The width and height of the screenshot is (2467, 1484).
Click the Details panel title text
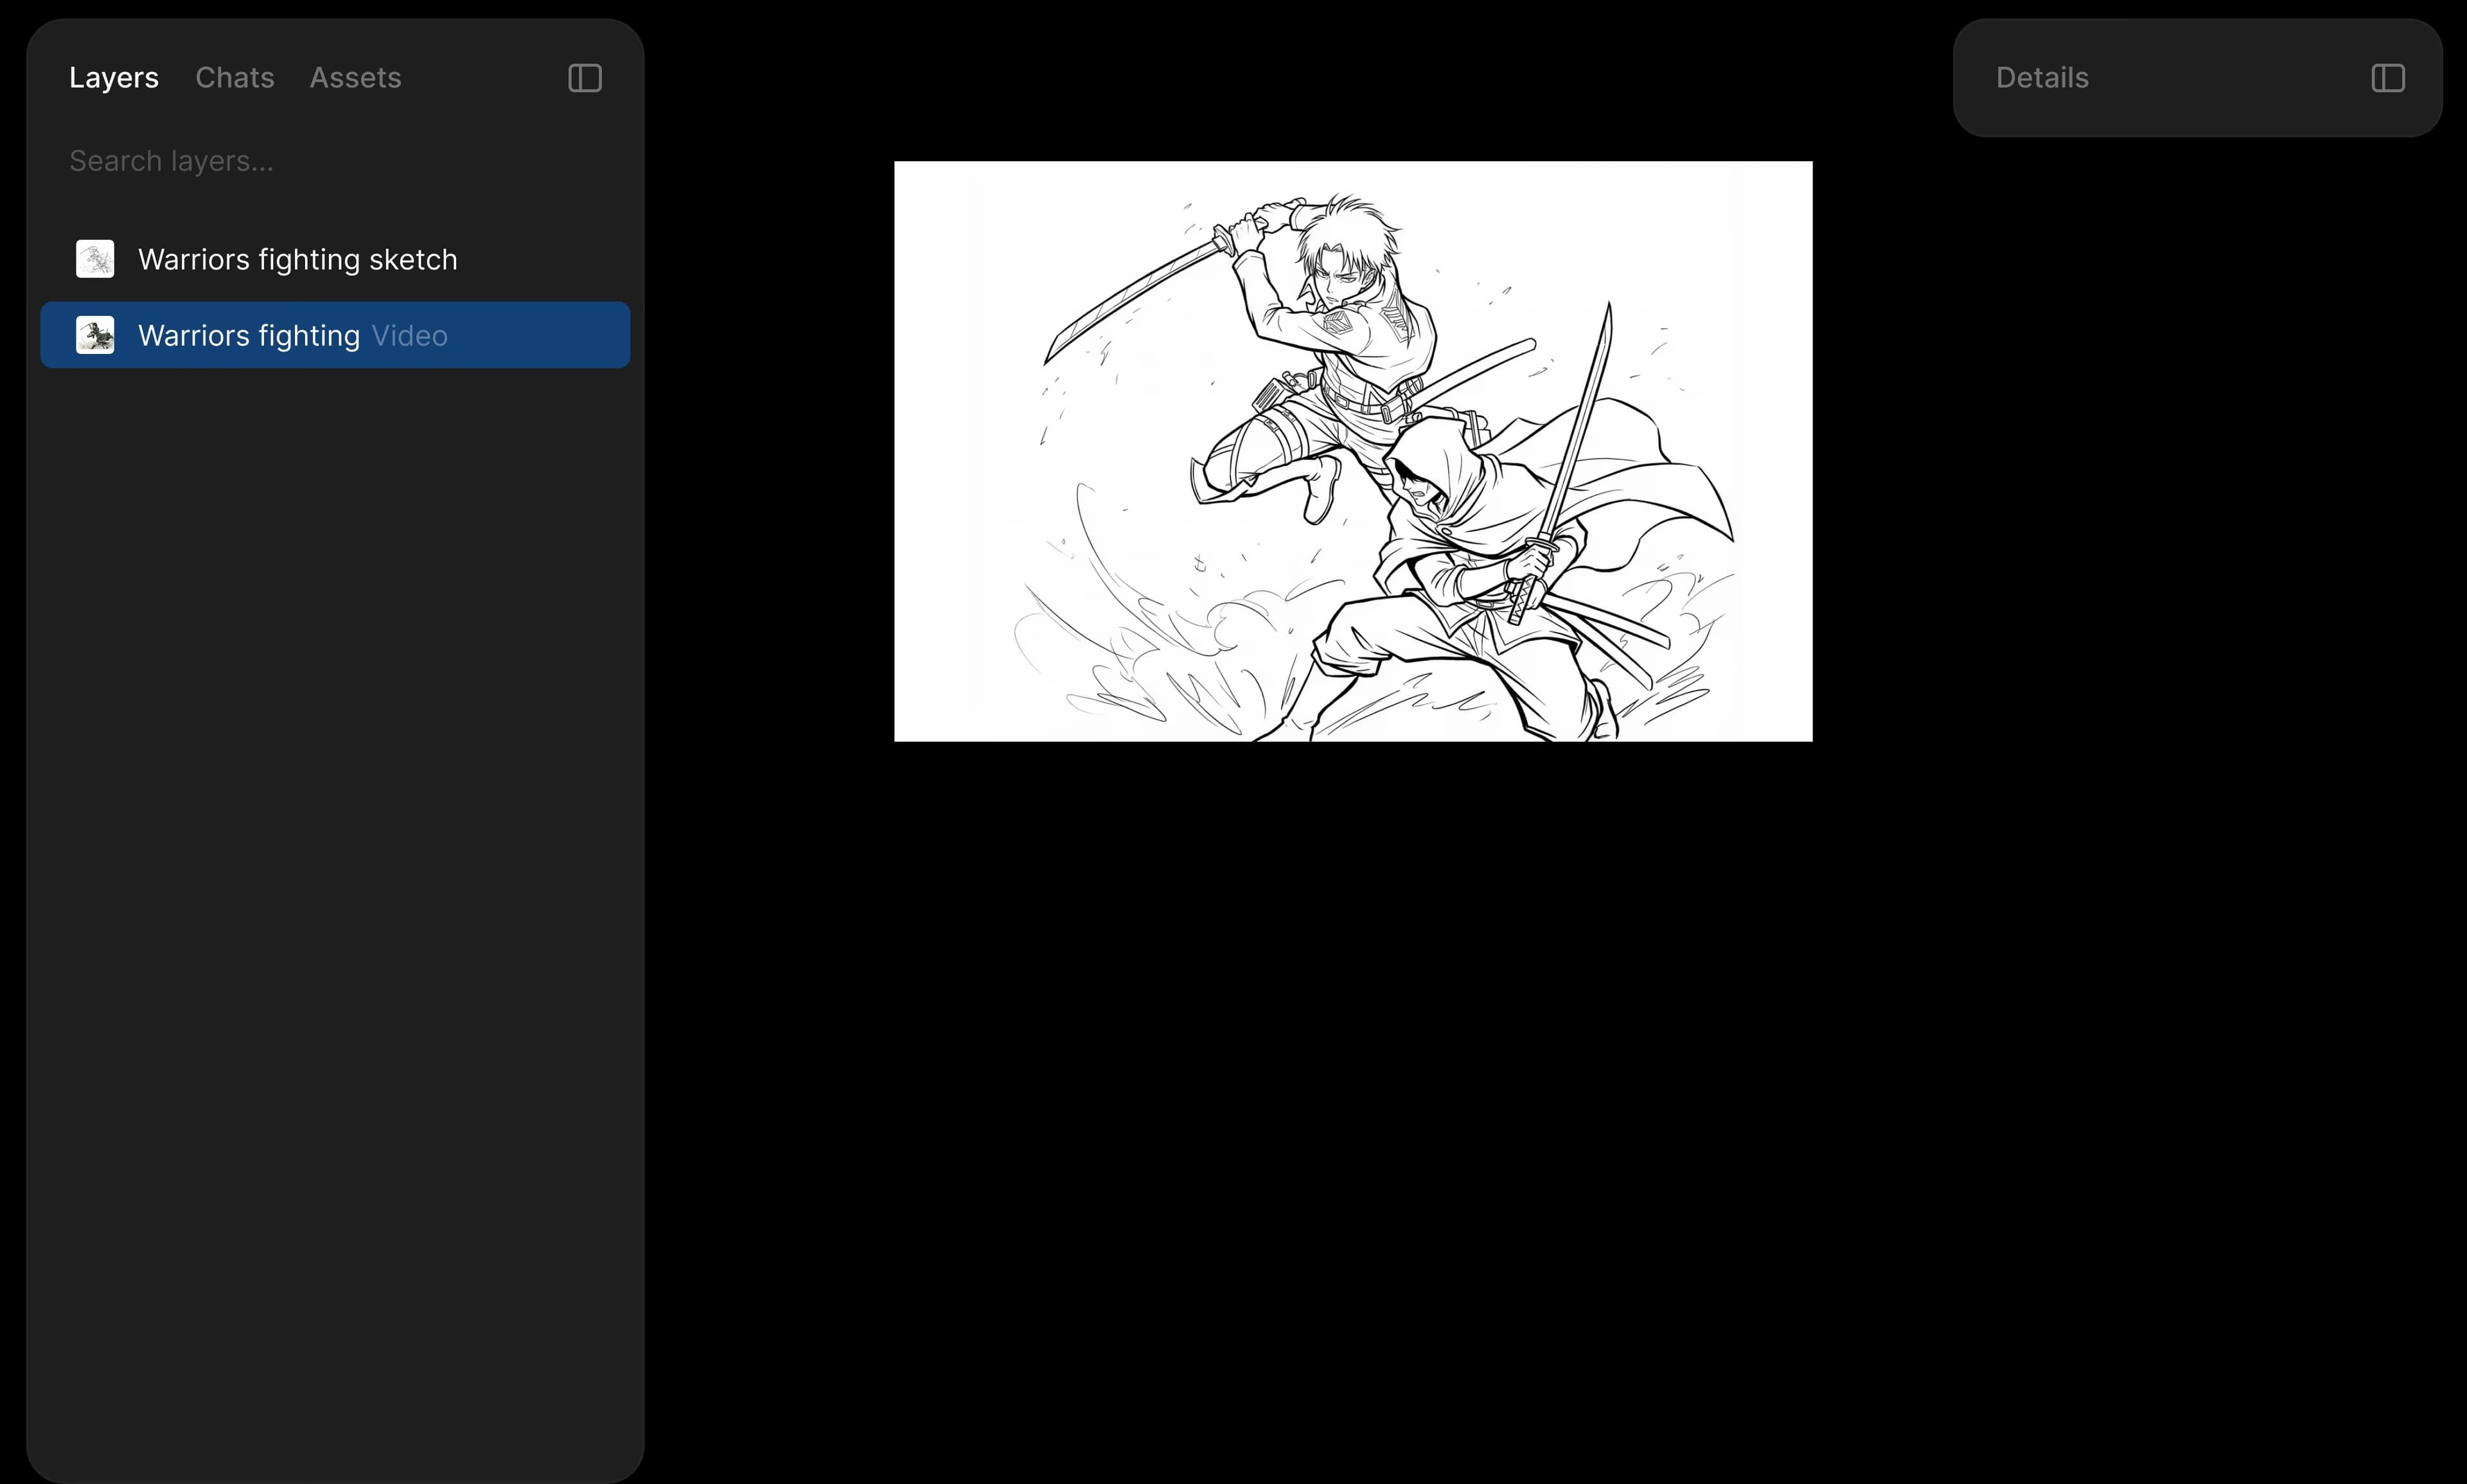click(2042, 77)
